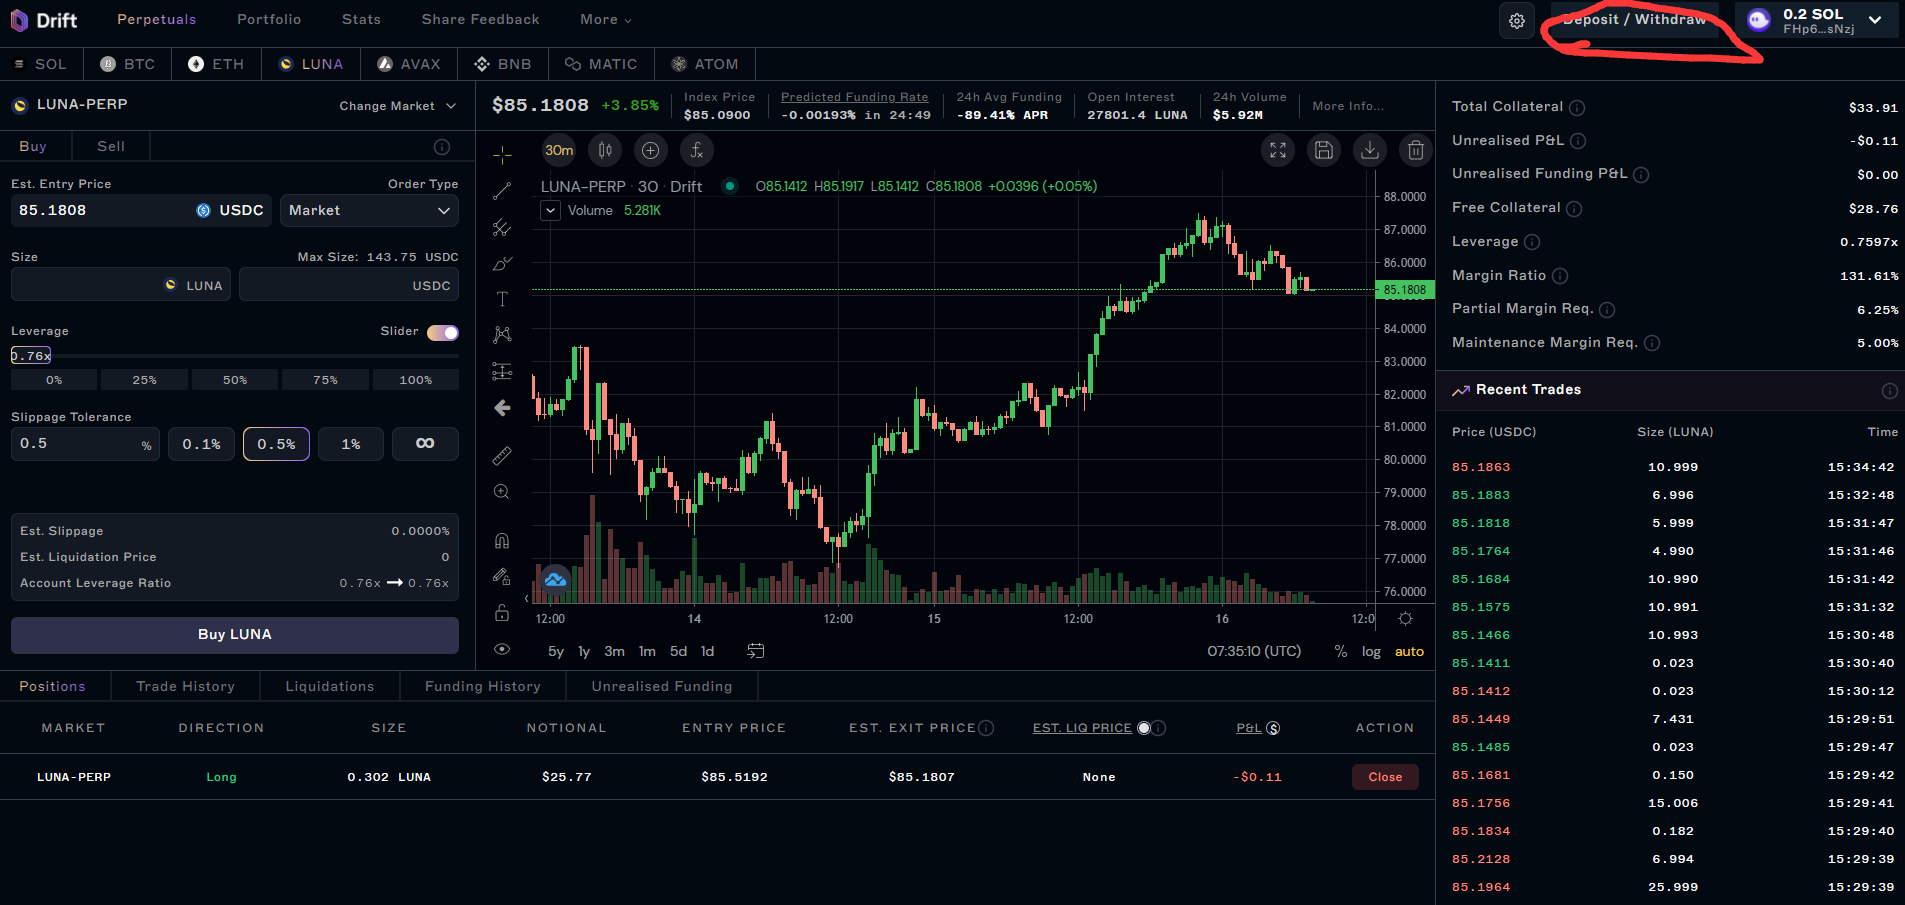Click the chart fullscreen icon
Viewport: 1905px width, 905px height.
click(x=1278, y=150)
